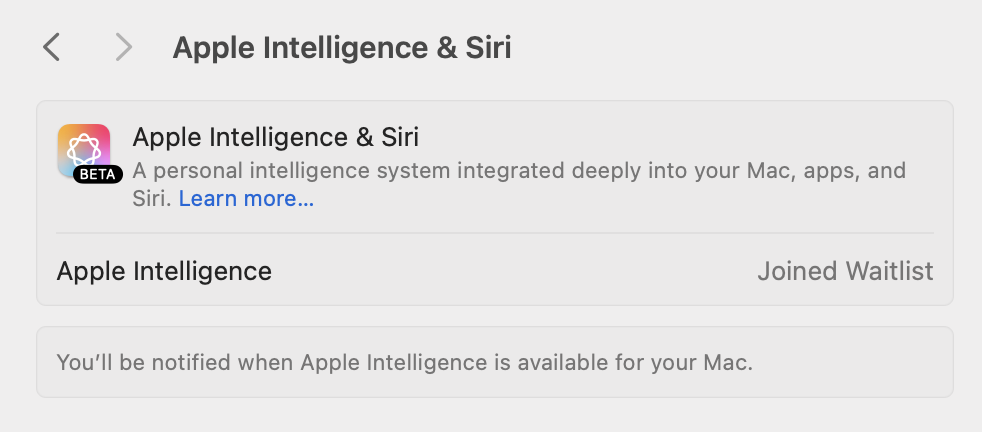Image resolution: width=982 pixels, height=432 pixels.
Task: Open the Learn more… link
Action: click(246, 199)
